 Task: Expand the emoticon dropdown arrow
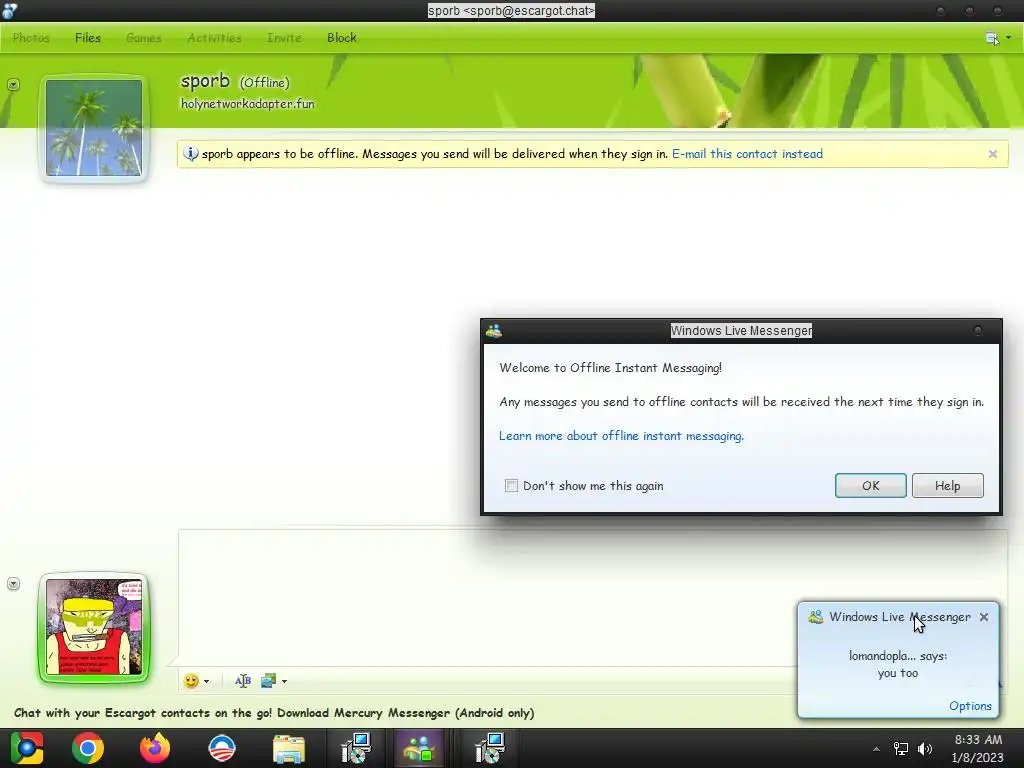tap(206, 682)
